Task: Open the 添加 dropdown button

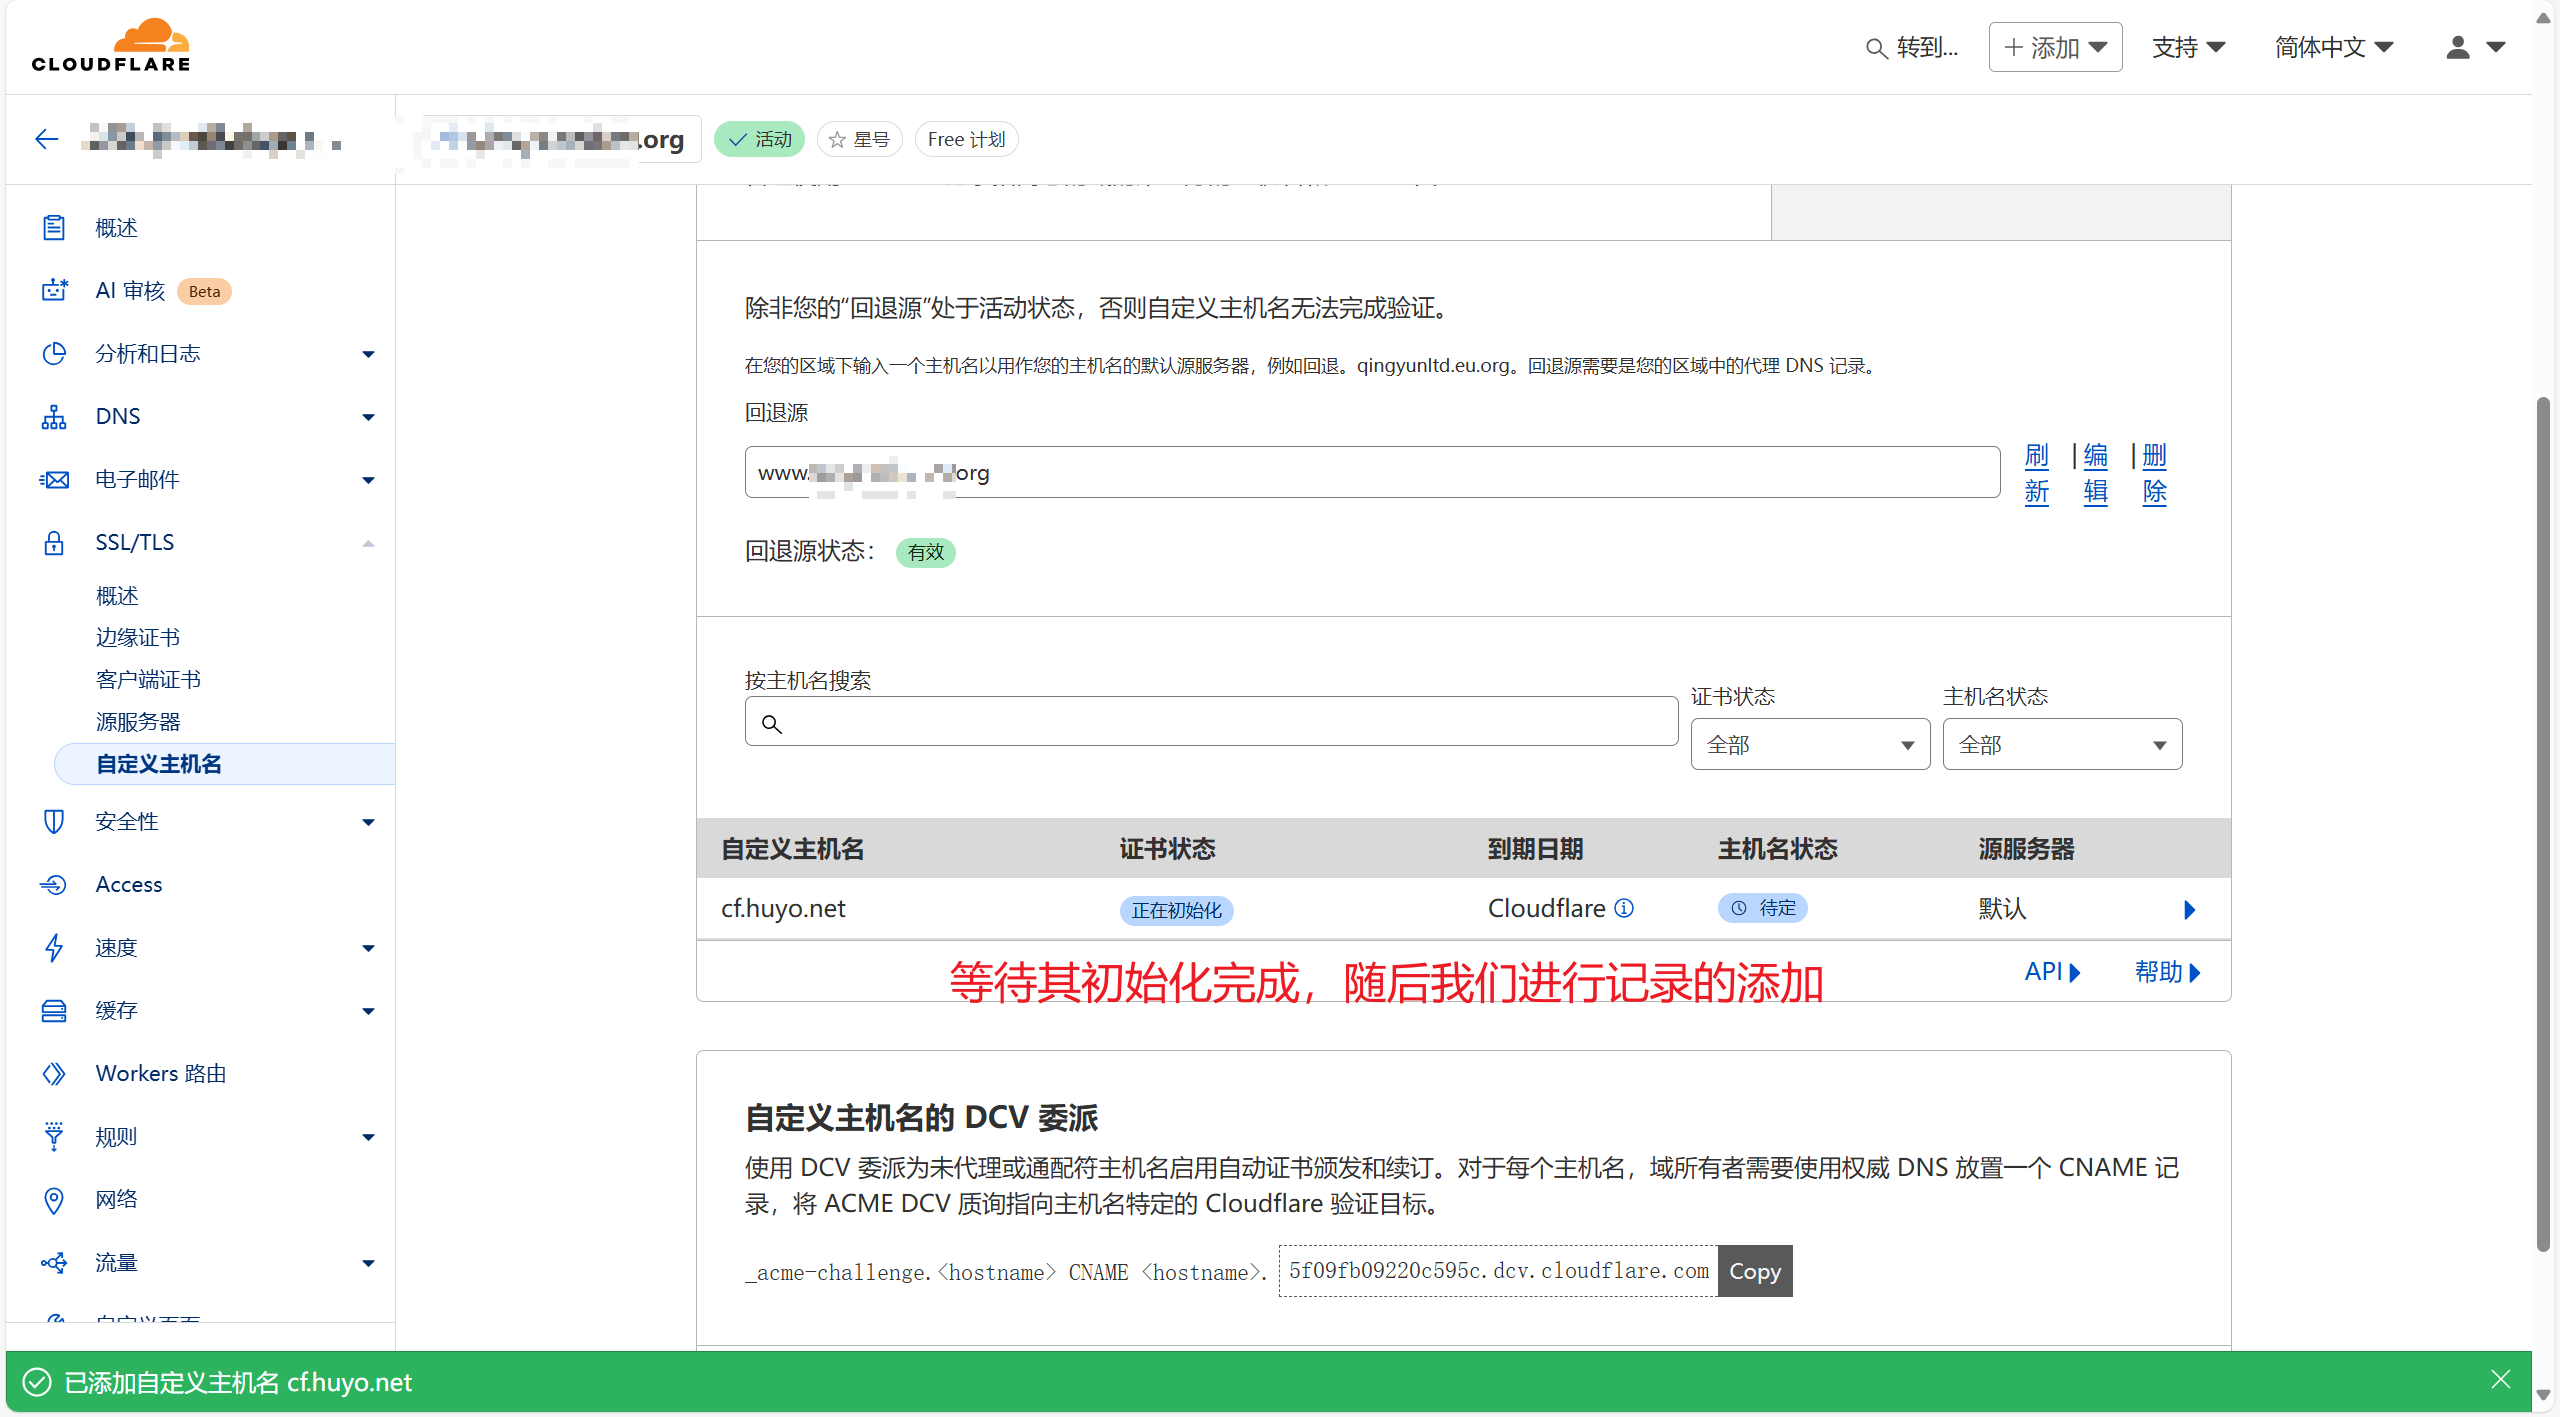Action: coord(2055,47)
